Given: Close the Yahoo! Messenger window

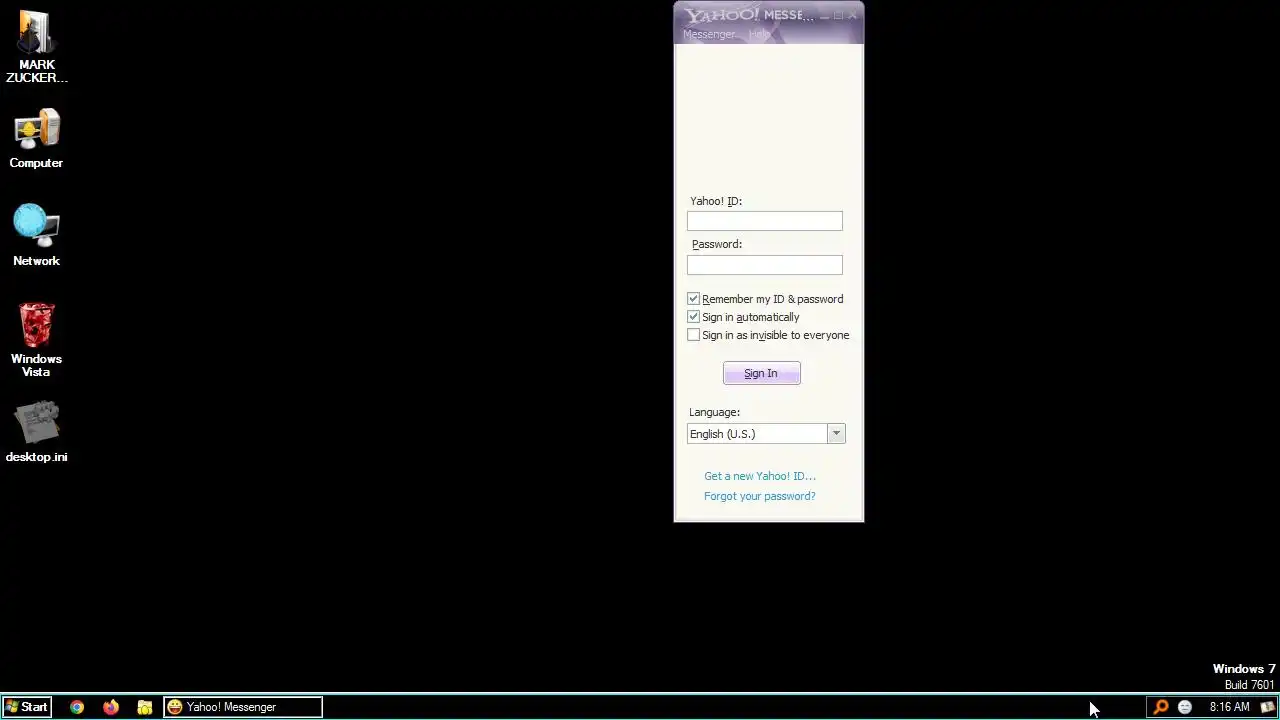Looking at the screenshot, I should pyautogui.click(x=852, y=15).
